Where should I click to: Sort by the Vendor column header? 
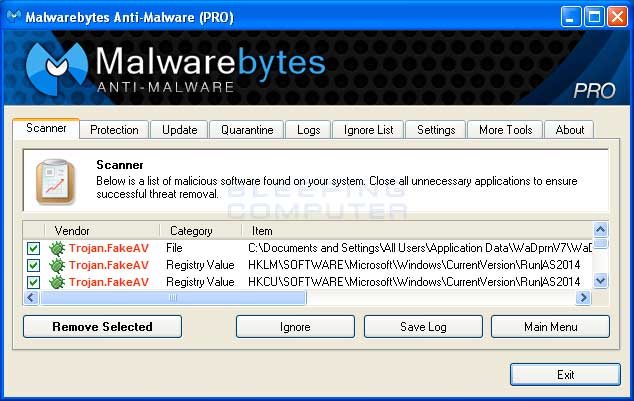102,231
